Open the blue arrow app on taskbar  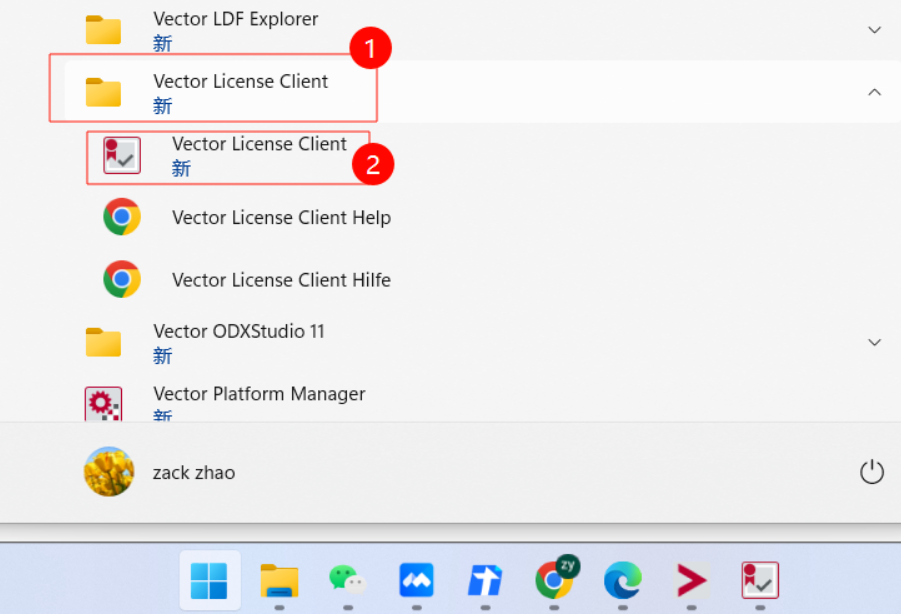tap(485, 580)
